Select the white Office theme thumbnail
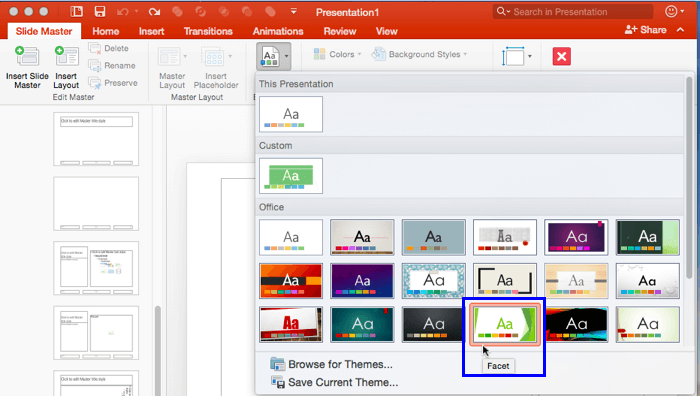Screen dimensions: 700x396 [291, 237]
